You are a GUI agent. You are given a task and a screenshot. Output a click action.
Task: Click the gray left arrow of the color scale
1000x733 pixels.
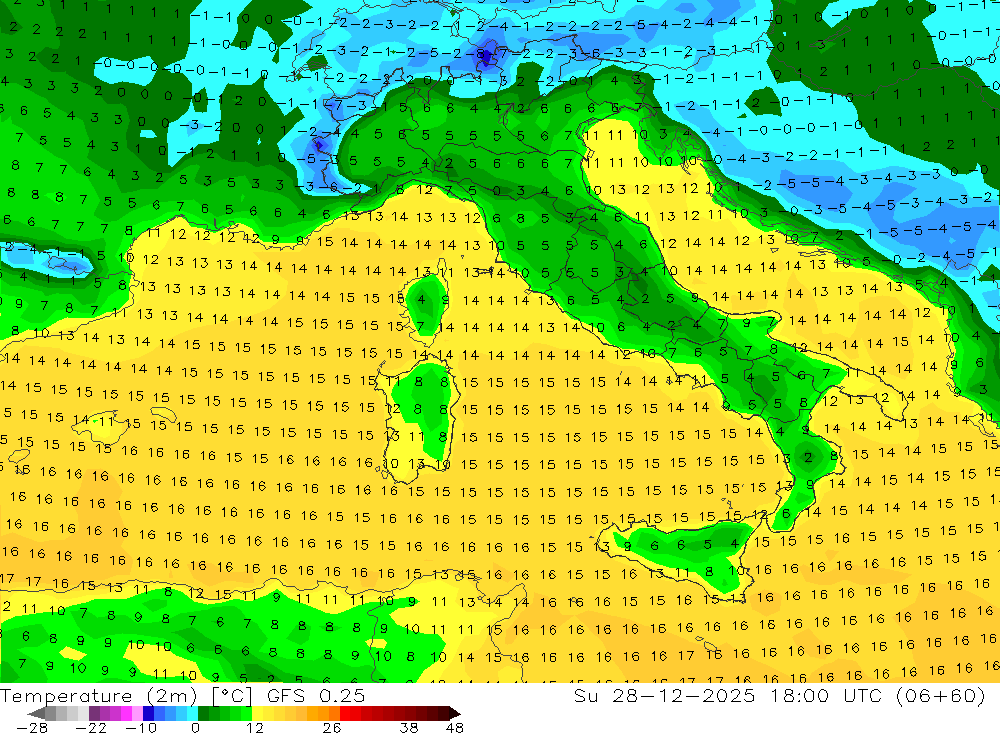[36, 713]
